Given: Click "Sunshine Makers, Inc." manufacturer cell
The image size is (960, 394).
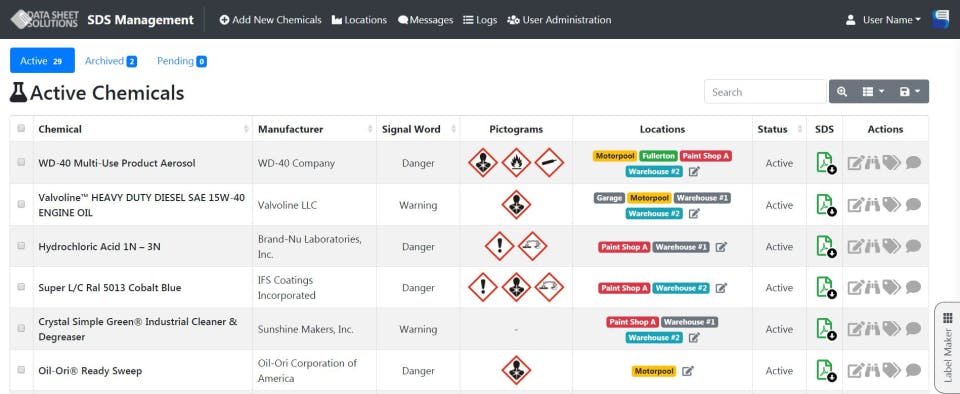Looking at the screenshot, I should tap(306, 329).
